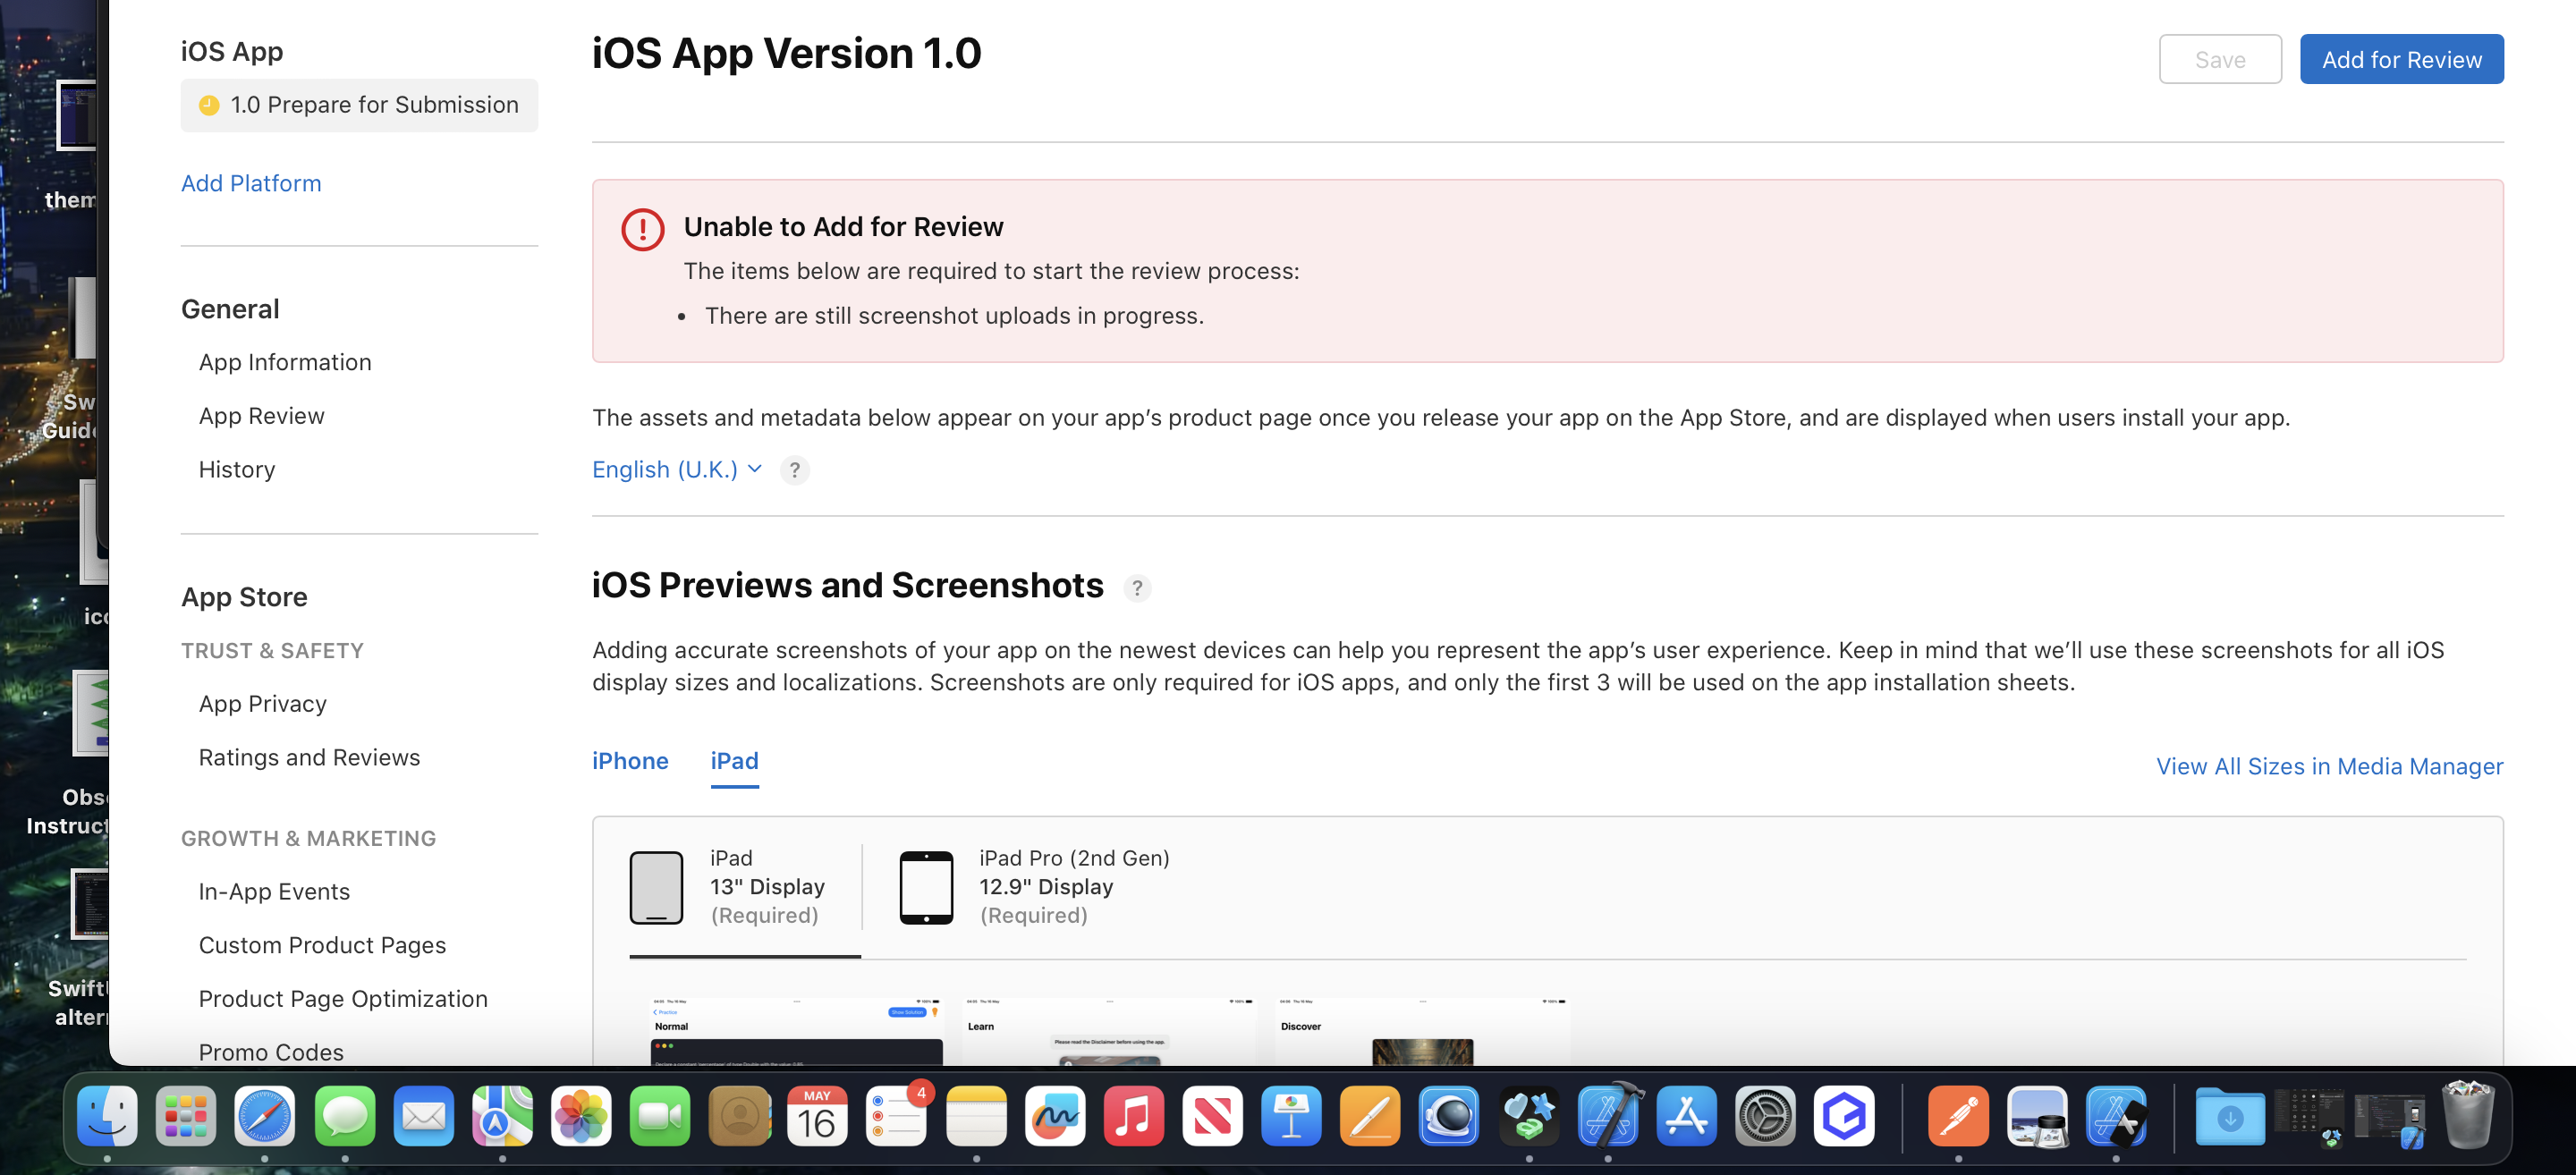The image size is (2576, 1175).
Task: Click the Add for Review button
Action: [x=2400, y=60]
